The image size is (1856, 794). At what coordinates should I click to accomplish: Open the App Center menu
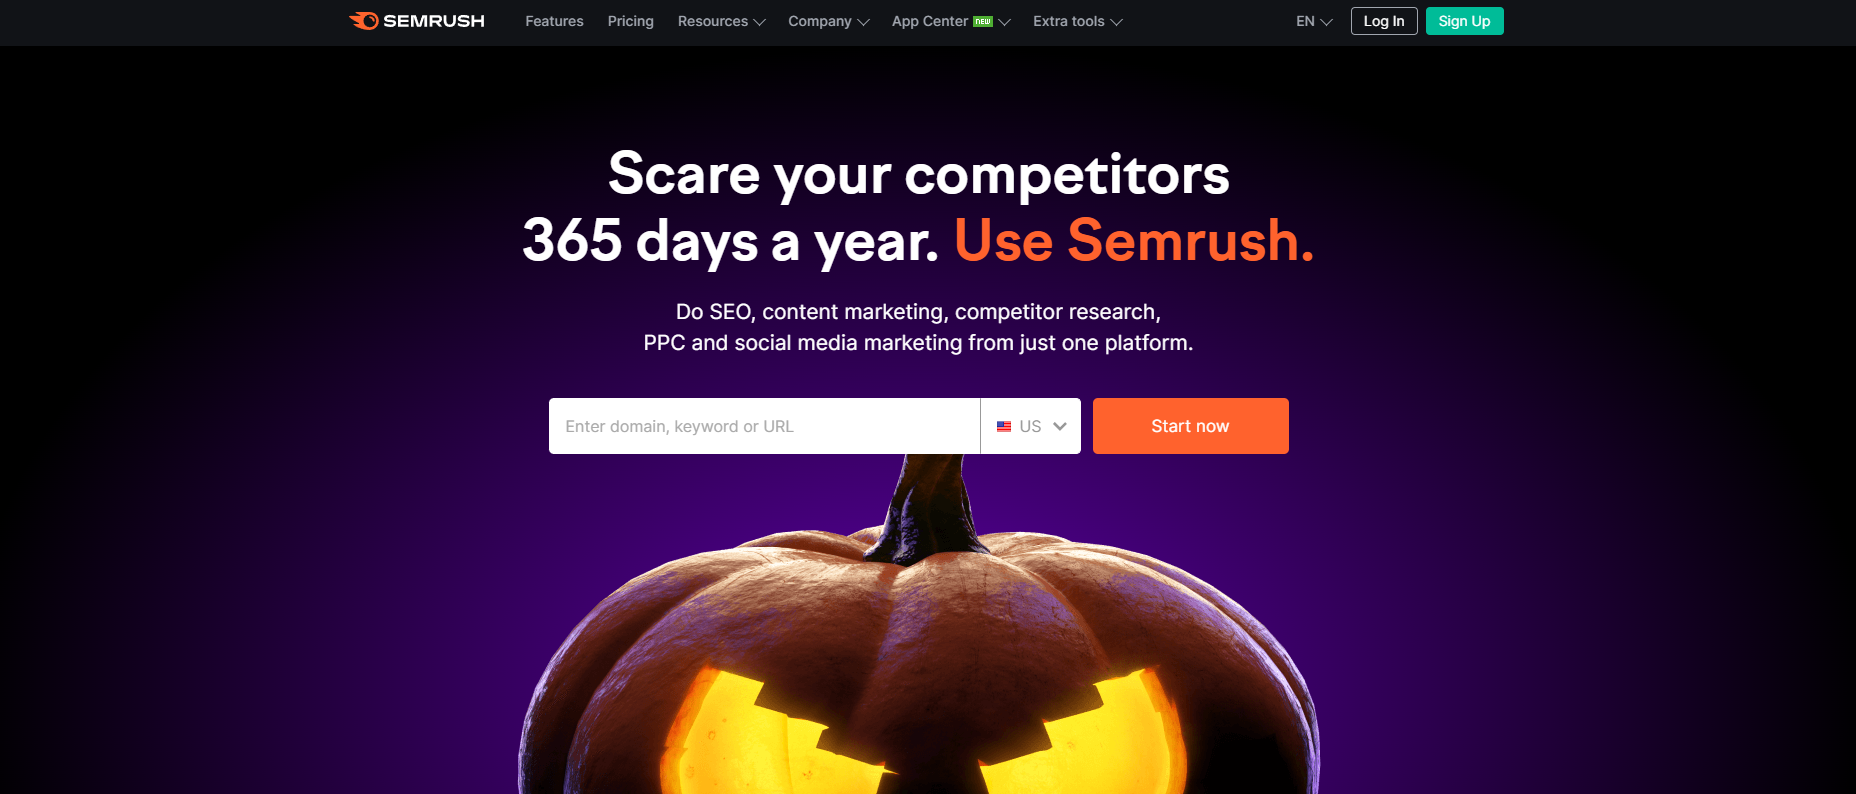point(951,21)
